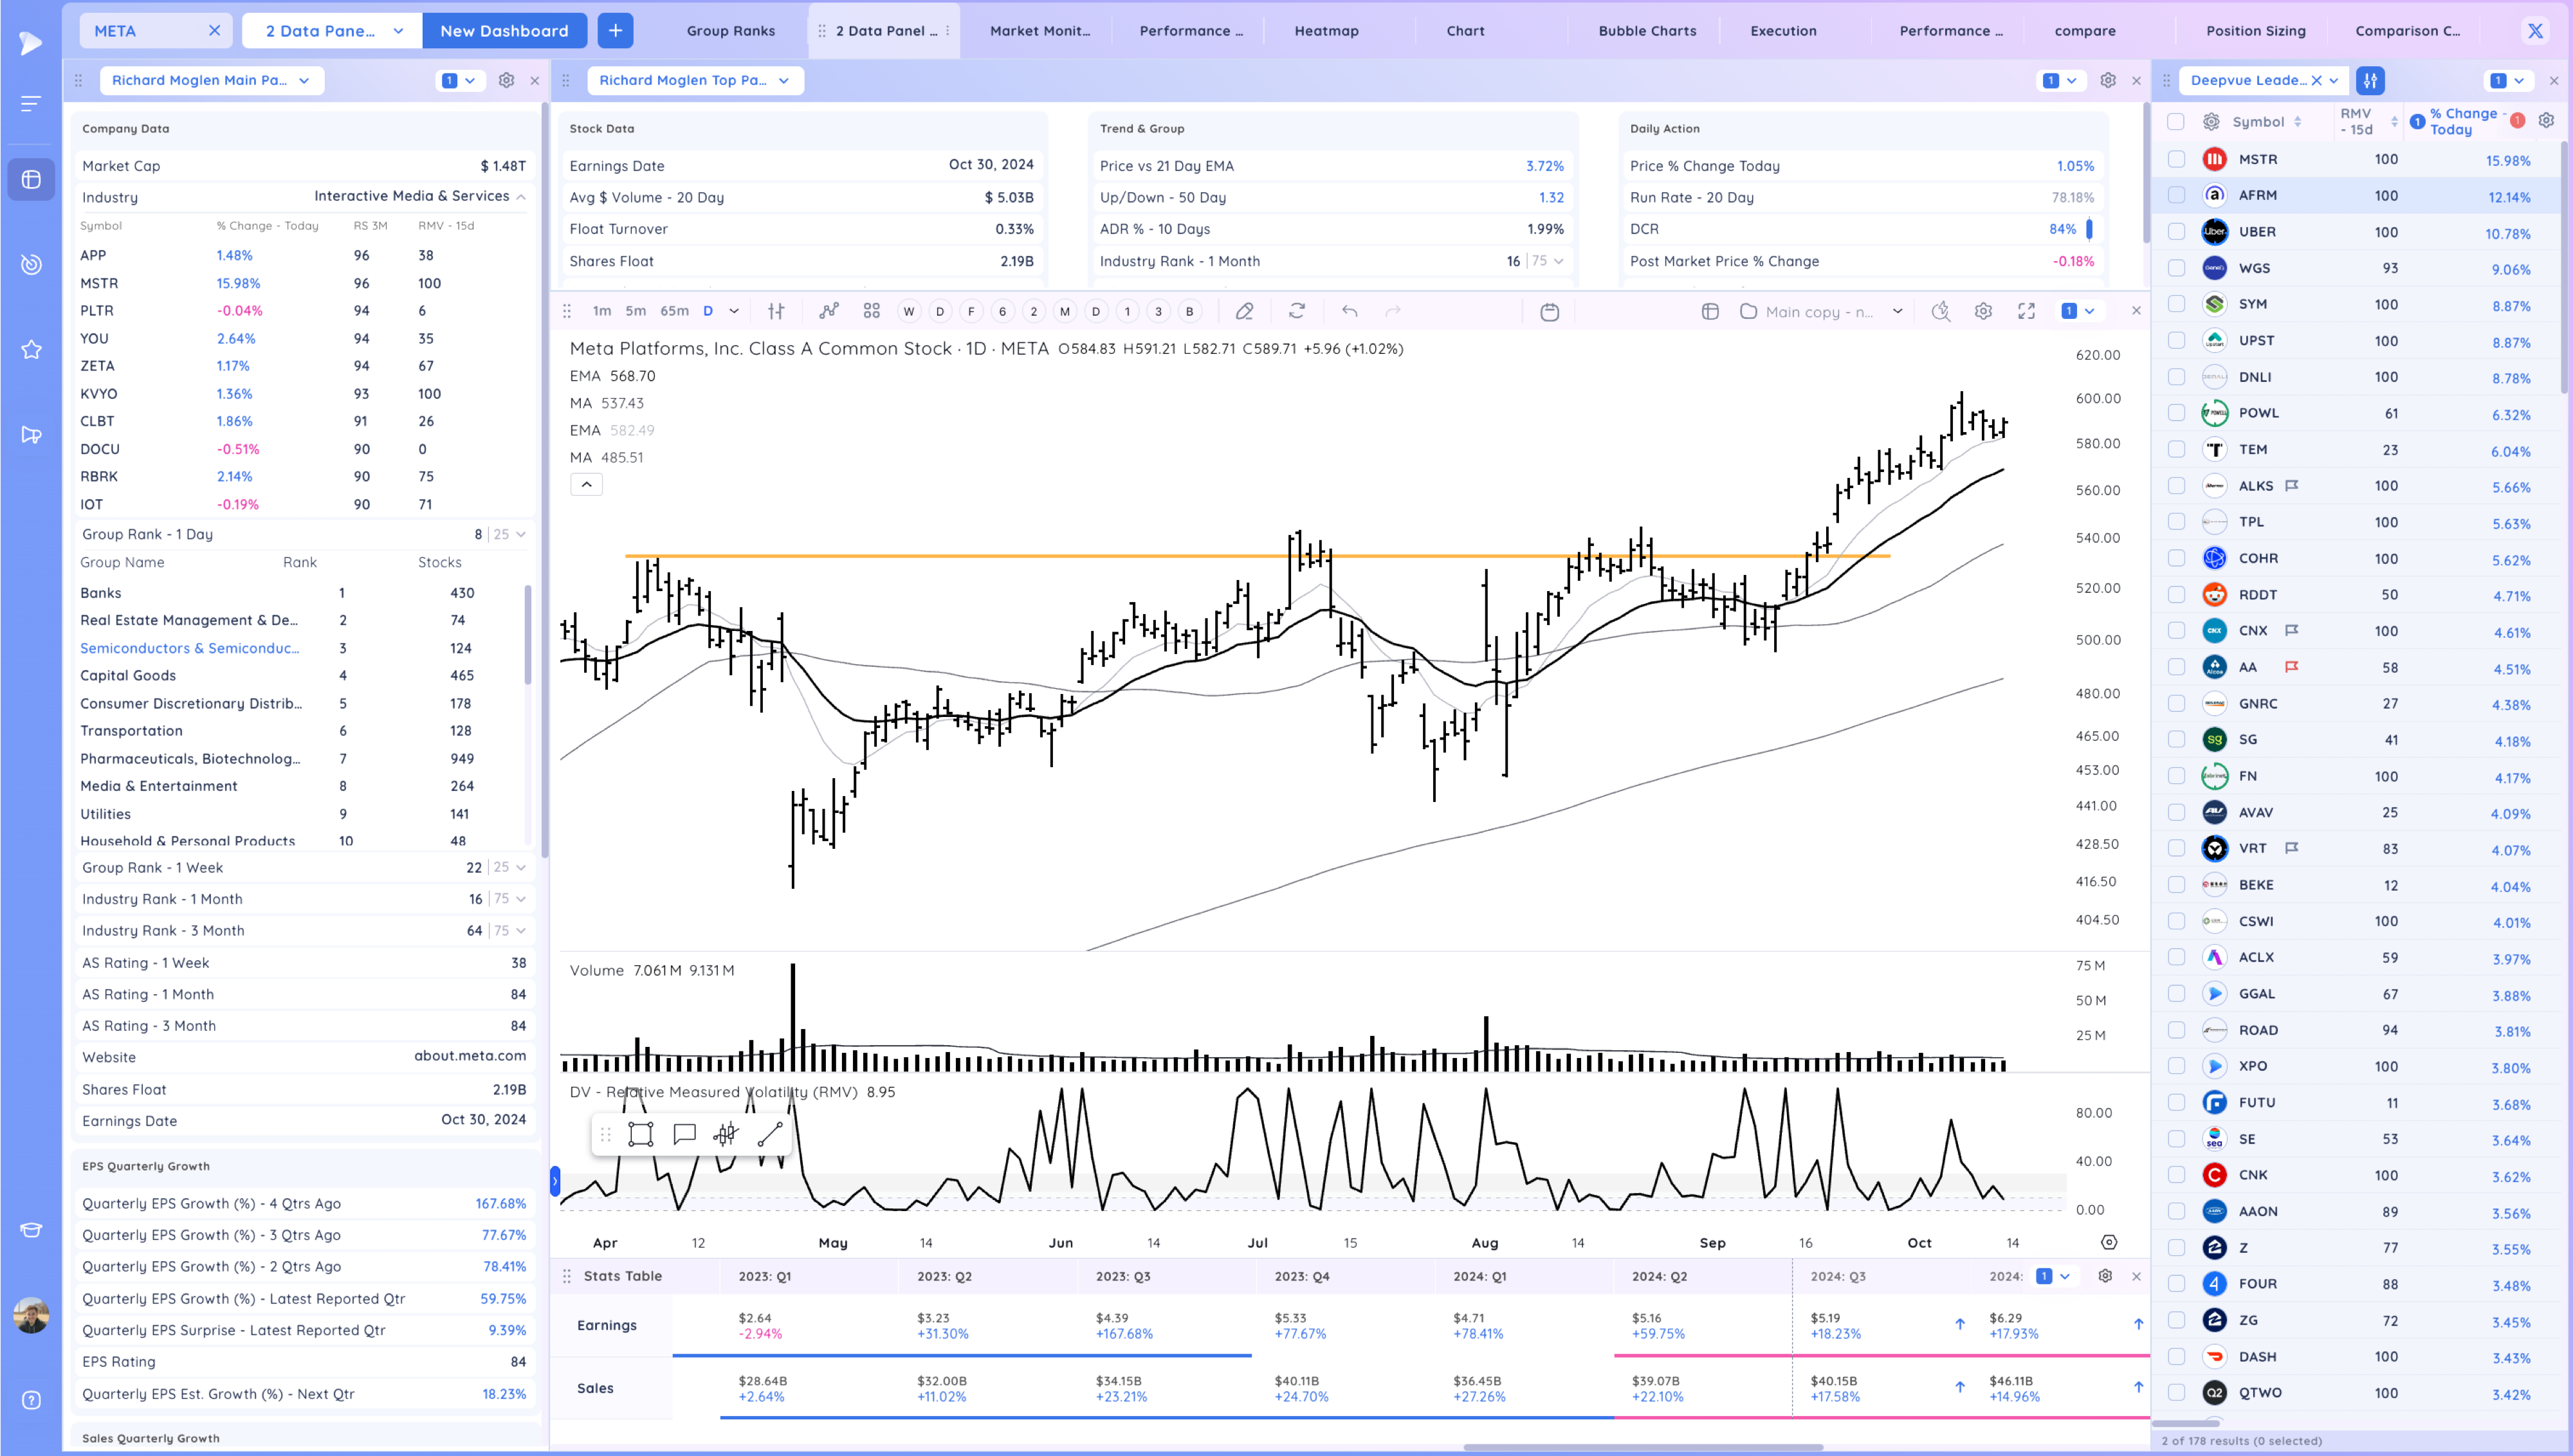Image resolution: width=2573 pixels, height=1456 pixels.
Task: Click the chart type bars icon
Action: click(x=776, y=311)
